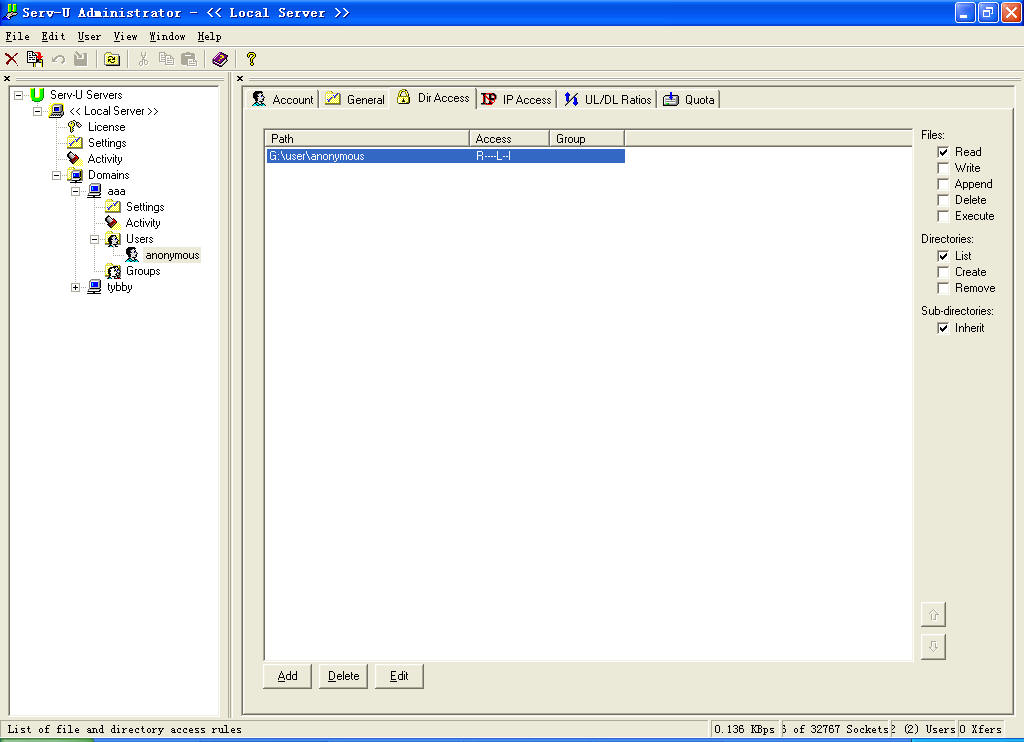The width and height of the screenshot is (1024, 742).
Task: Click the License key icon in tree
Action: (74, 127)
